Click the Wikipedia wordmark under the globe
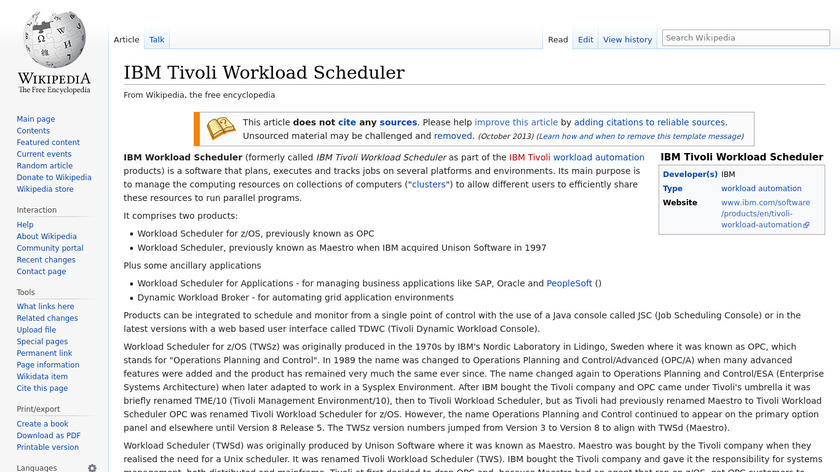Screen dimensions: 840x472 tap(54, 79)
